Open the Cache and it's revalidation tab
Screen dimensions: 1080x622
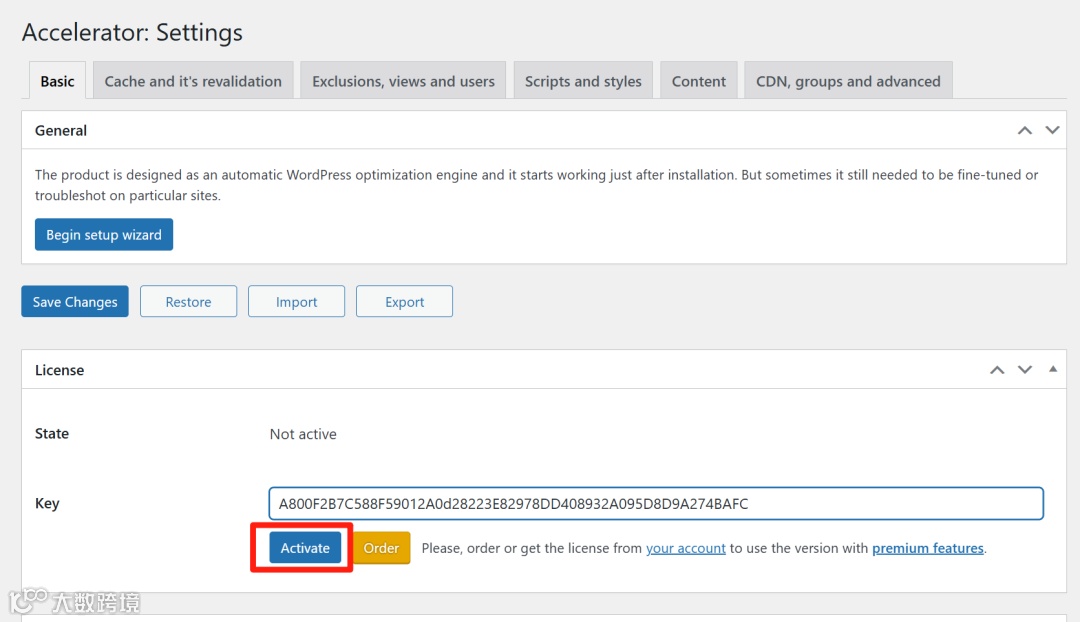tap(193, 81)
